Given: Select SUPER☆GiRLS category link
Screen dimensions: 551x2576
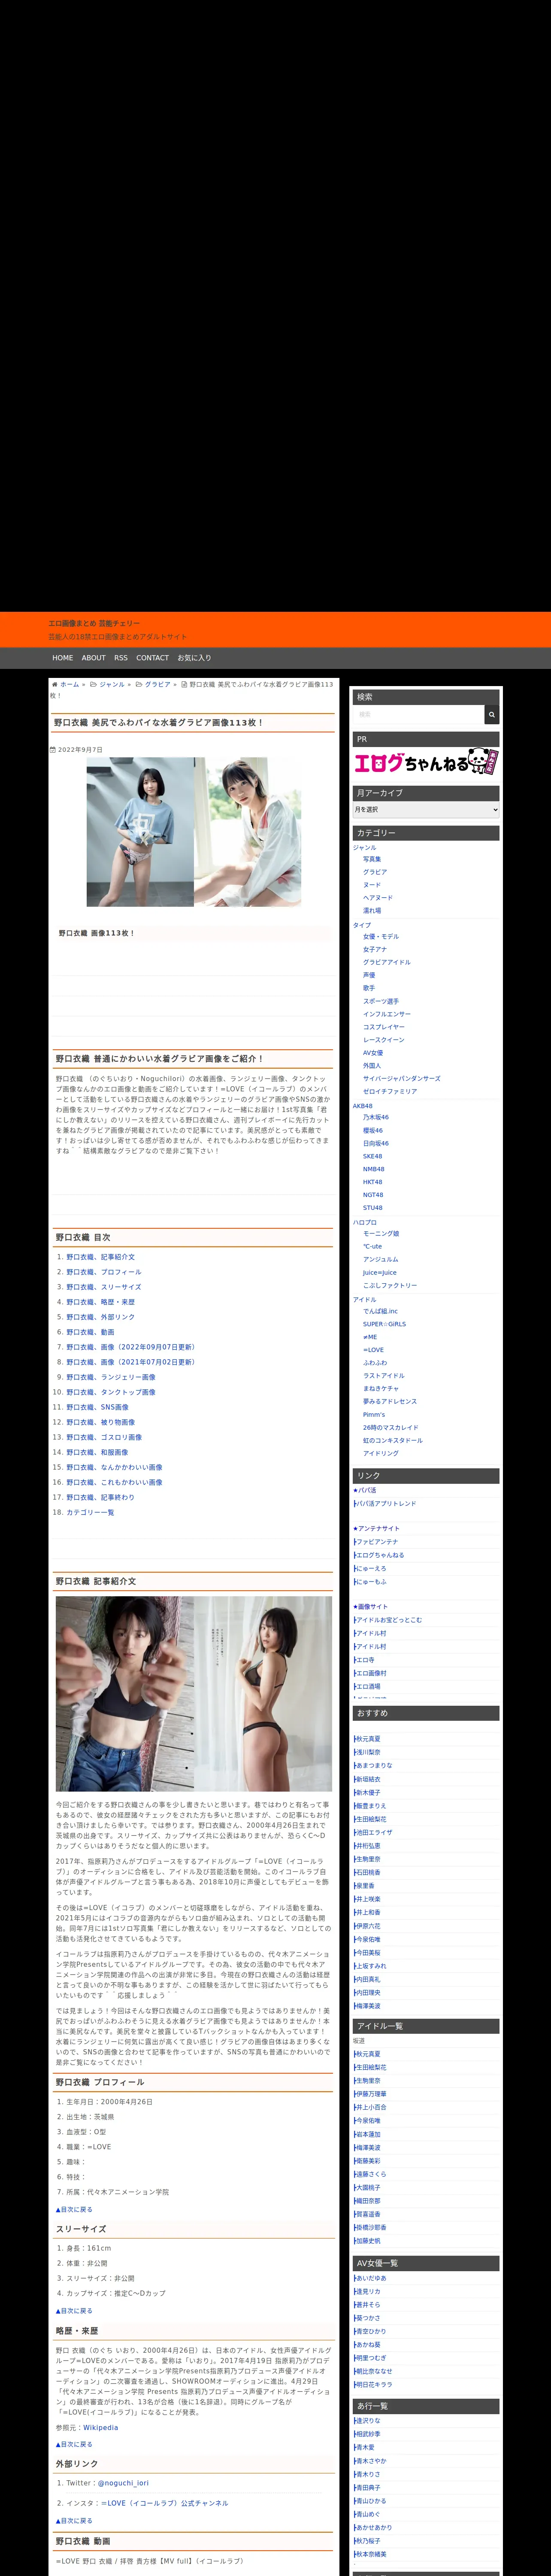Looking at the screenshot, I should (x=385, y=1325).
